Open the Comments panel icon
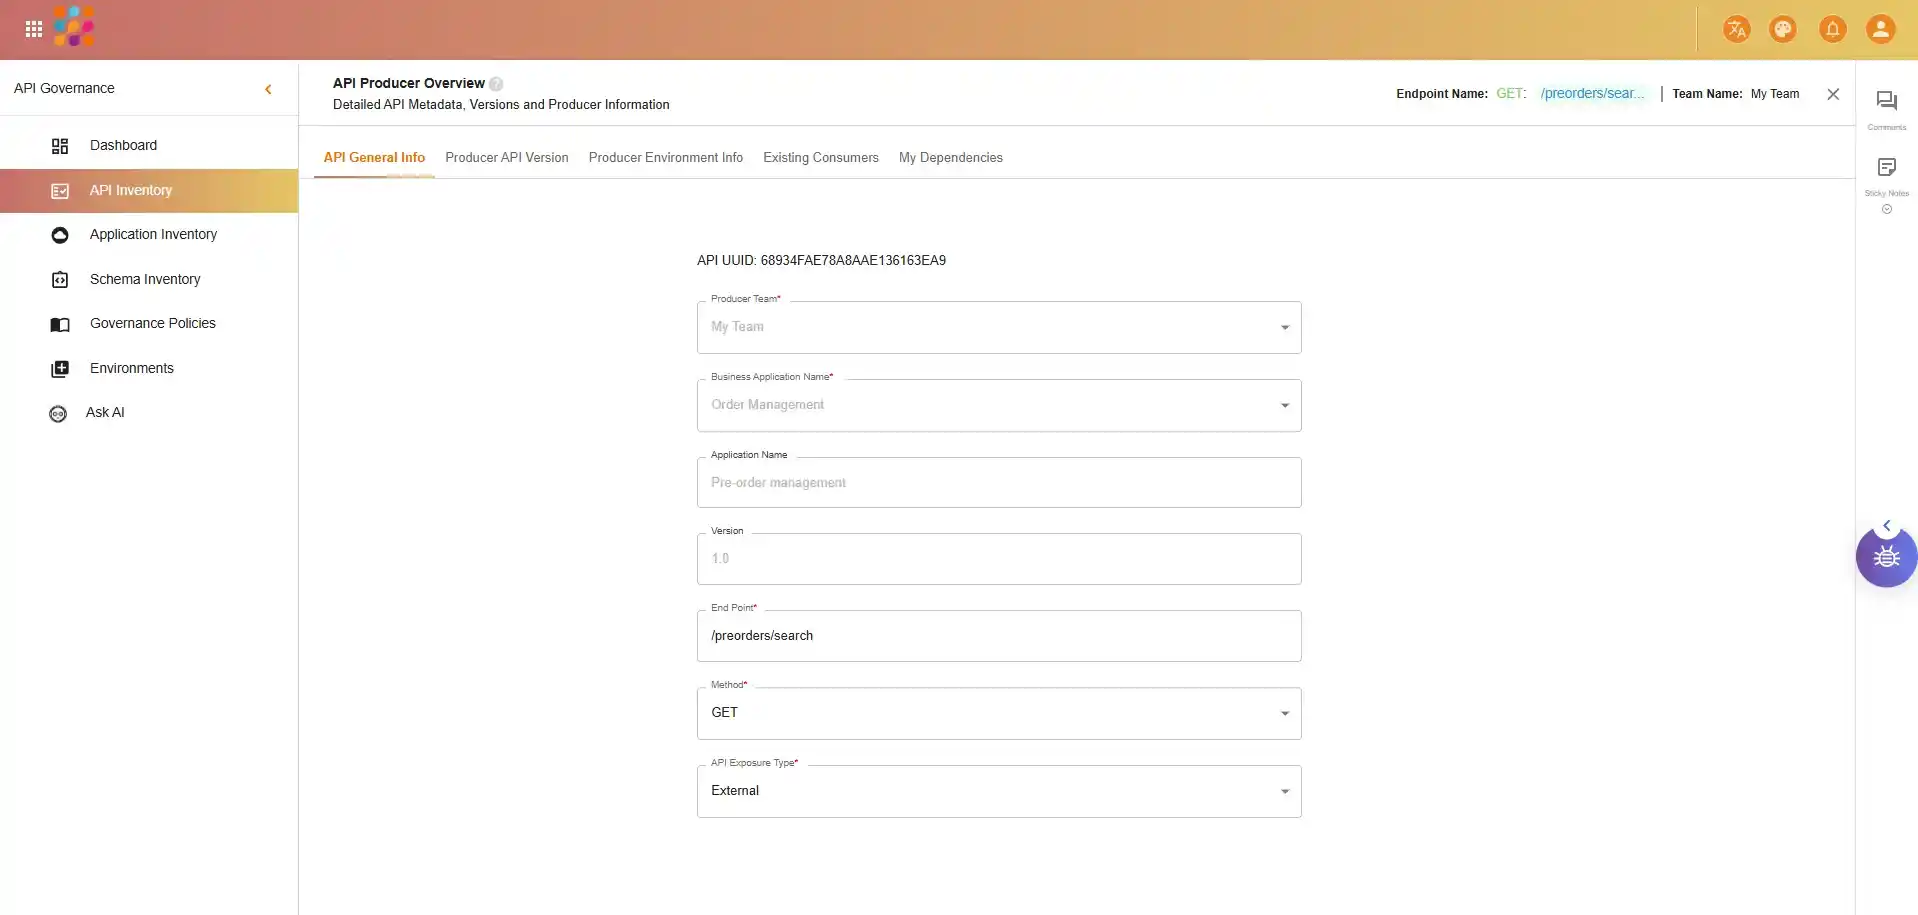This screenshot has height=915, width=1918. (x=1886, y=101)
